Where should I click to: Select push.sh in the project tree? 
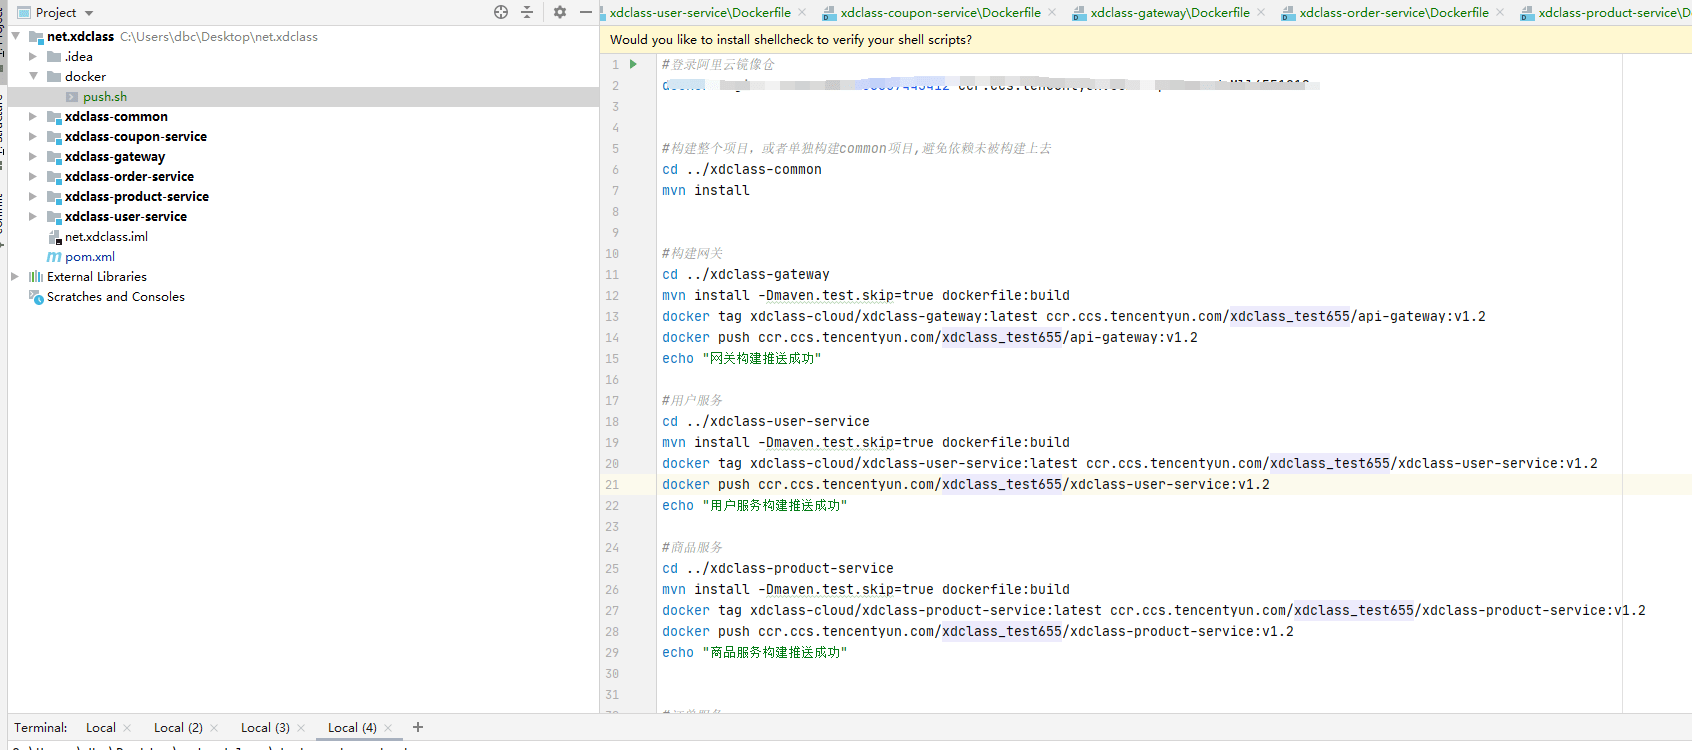105,97
